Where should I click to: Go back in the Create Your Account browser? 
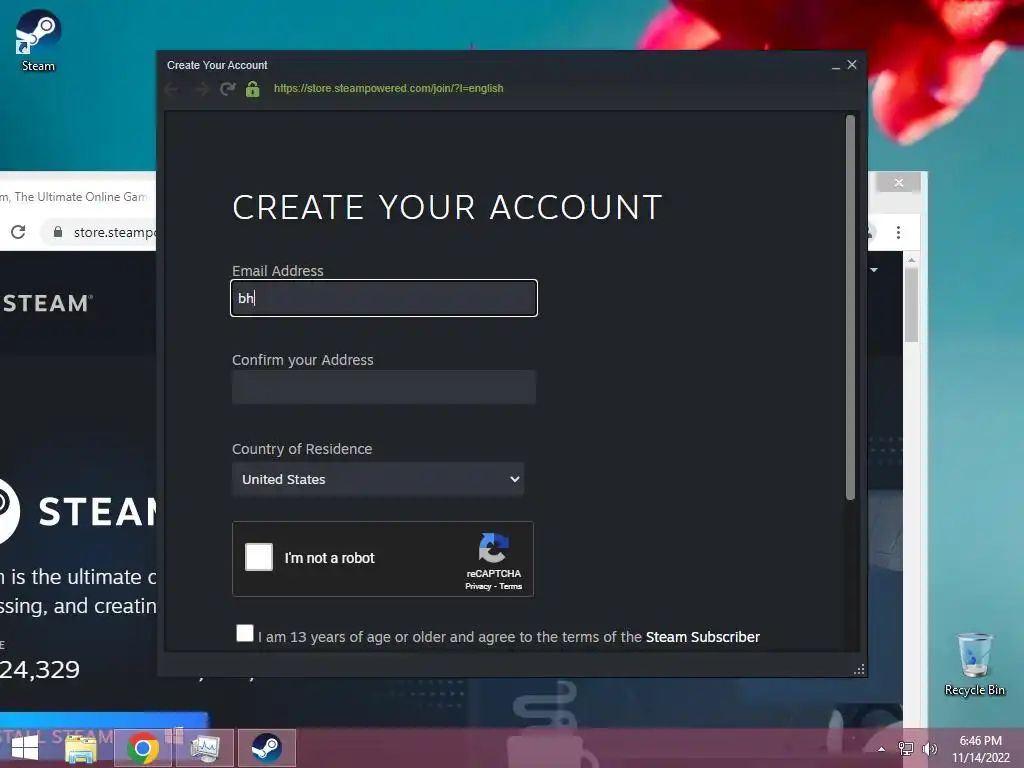[x=172, y=89]
